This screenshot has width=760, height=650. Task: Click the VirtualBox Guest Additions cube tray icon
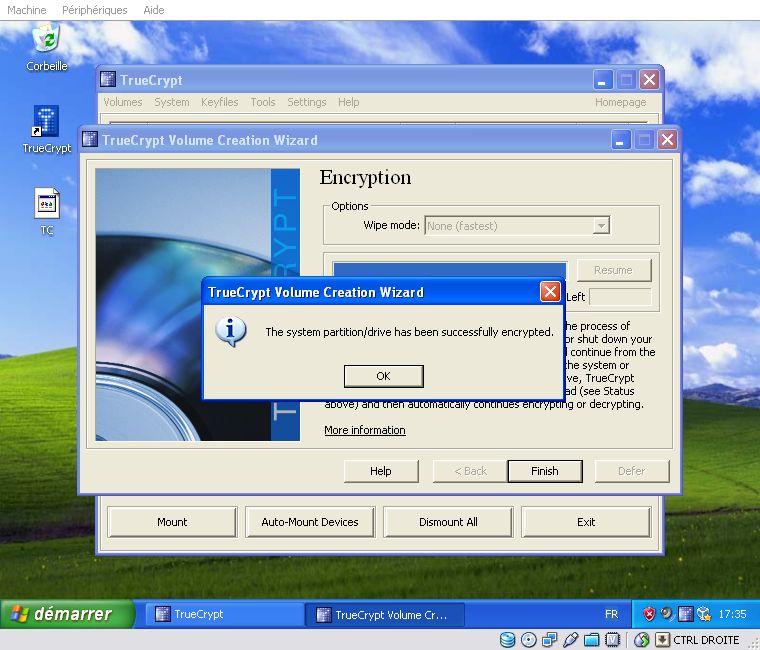coord(704,614)
